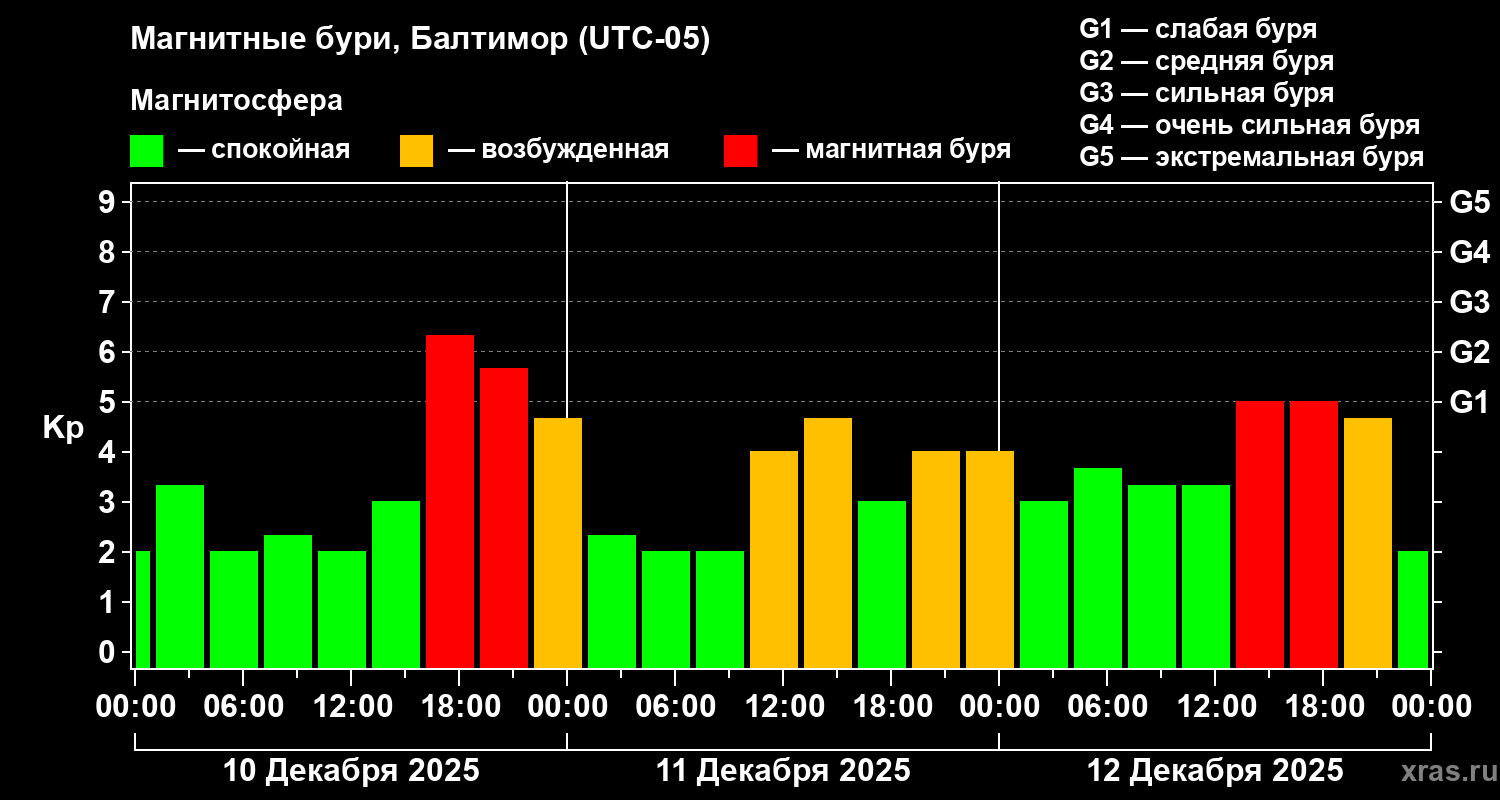The height and width of the screenshot is (800, 1500).
Task: Click the '18:00' time label above 10 Декабря
Action: [459, 707]
